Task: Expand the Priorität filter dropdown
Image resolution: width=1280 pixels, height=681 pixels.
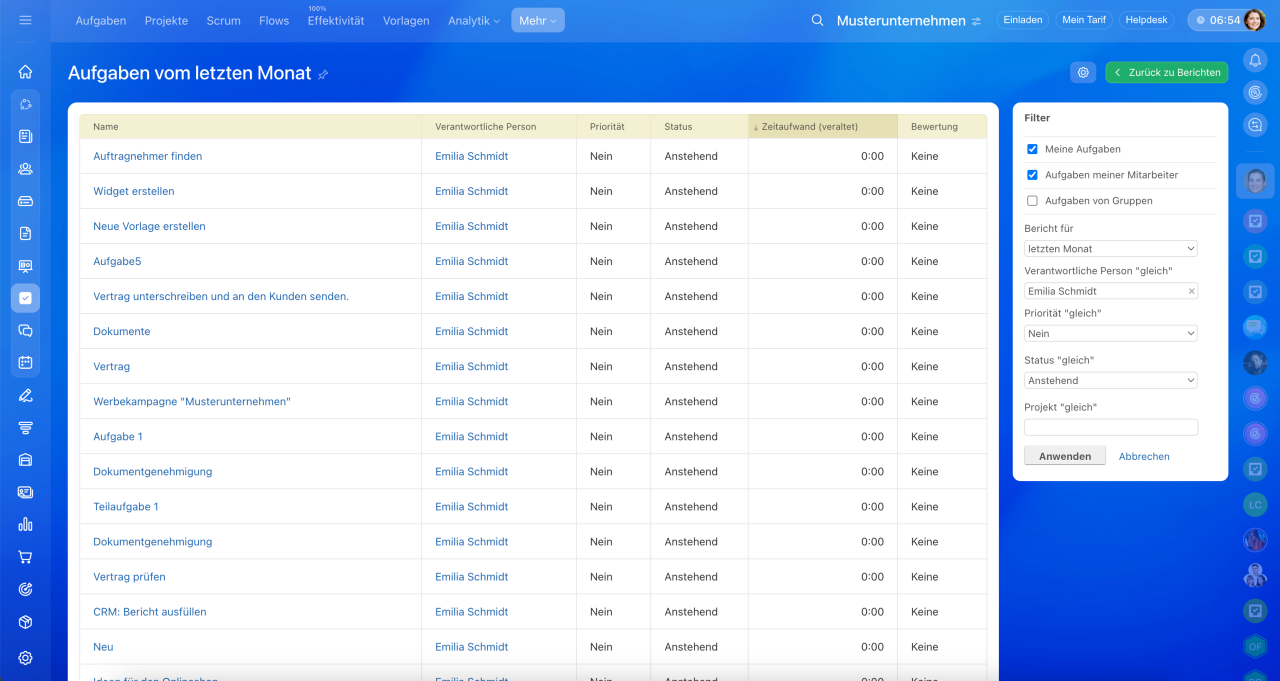Action: 1110,334
